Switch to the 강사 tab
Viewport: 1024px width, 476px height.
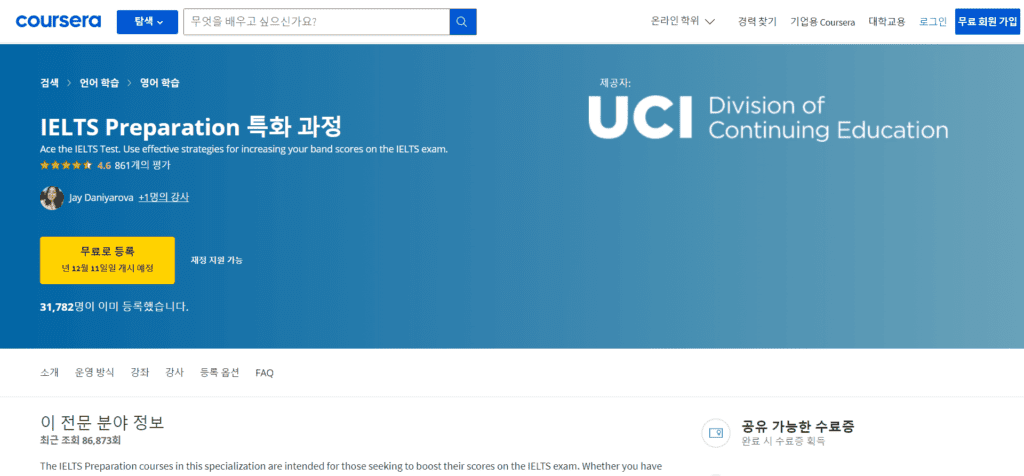[174, 373]
